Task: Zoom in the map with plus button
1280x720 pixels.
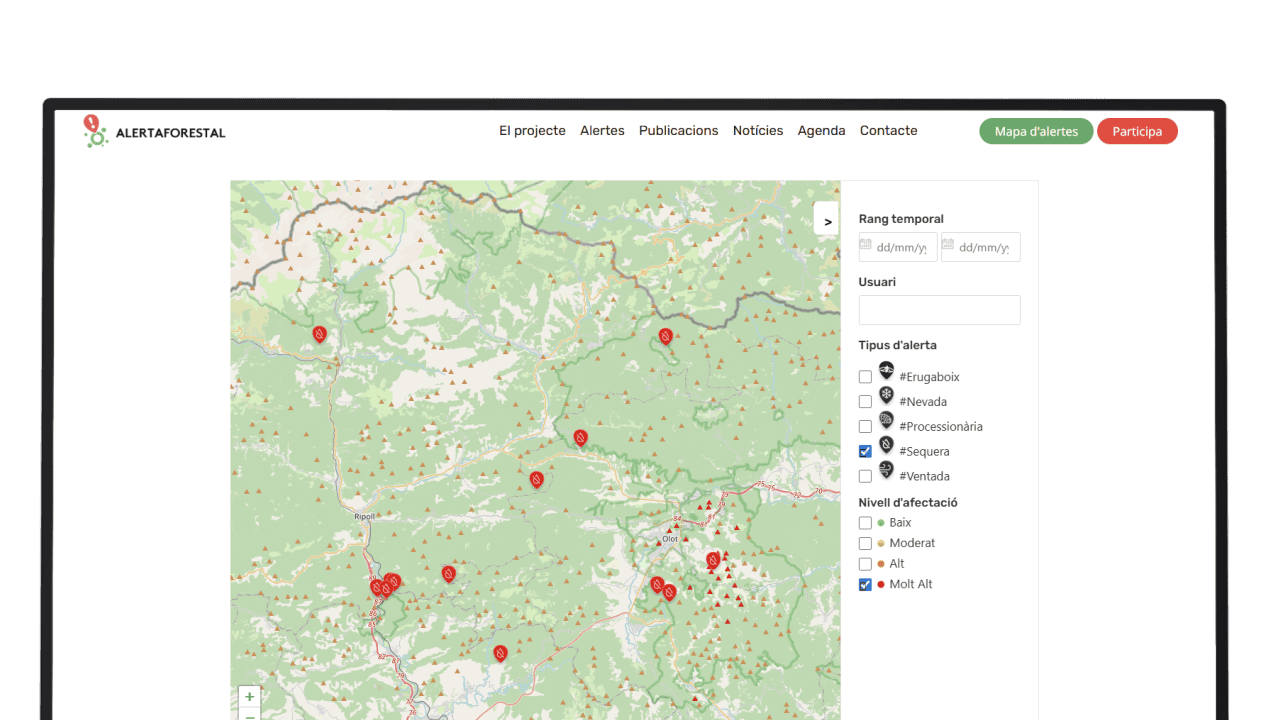Action: 249,696
